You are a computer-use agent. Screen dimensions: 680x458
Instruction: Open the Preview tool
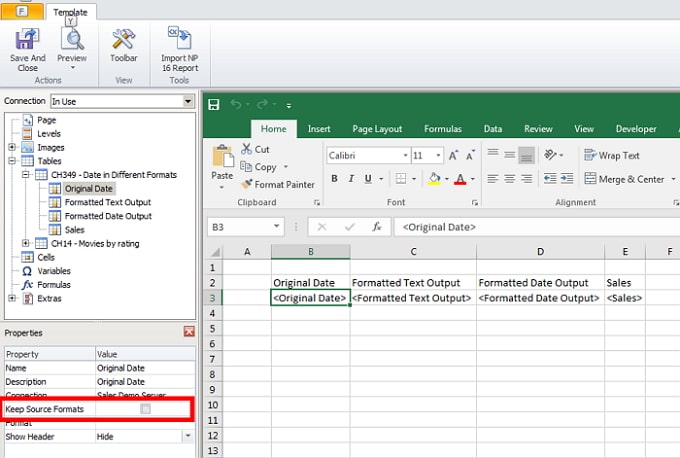pos(72,39)
